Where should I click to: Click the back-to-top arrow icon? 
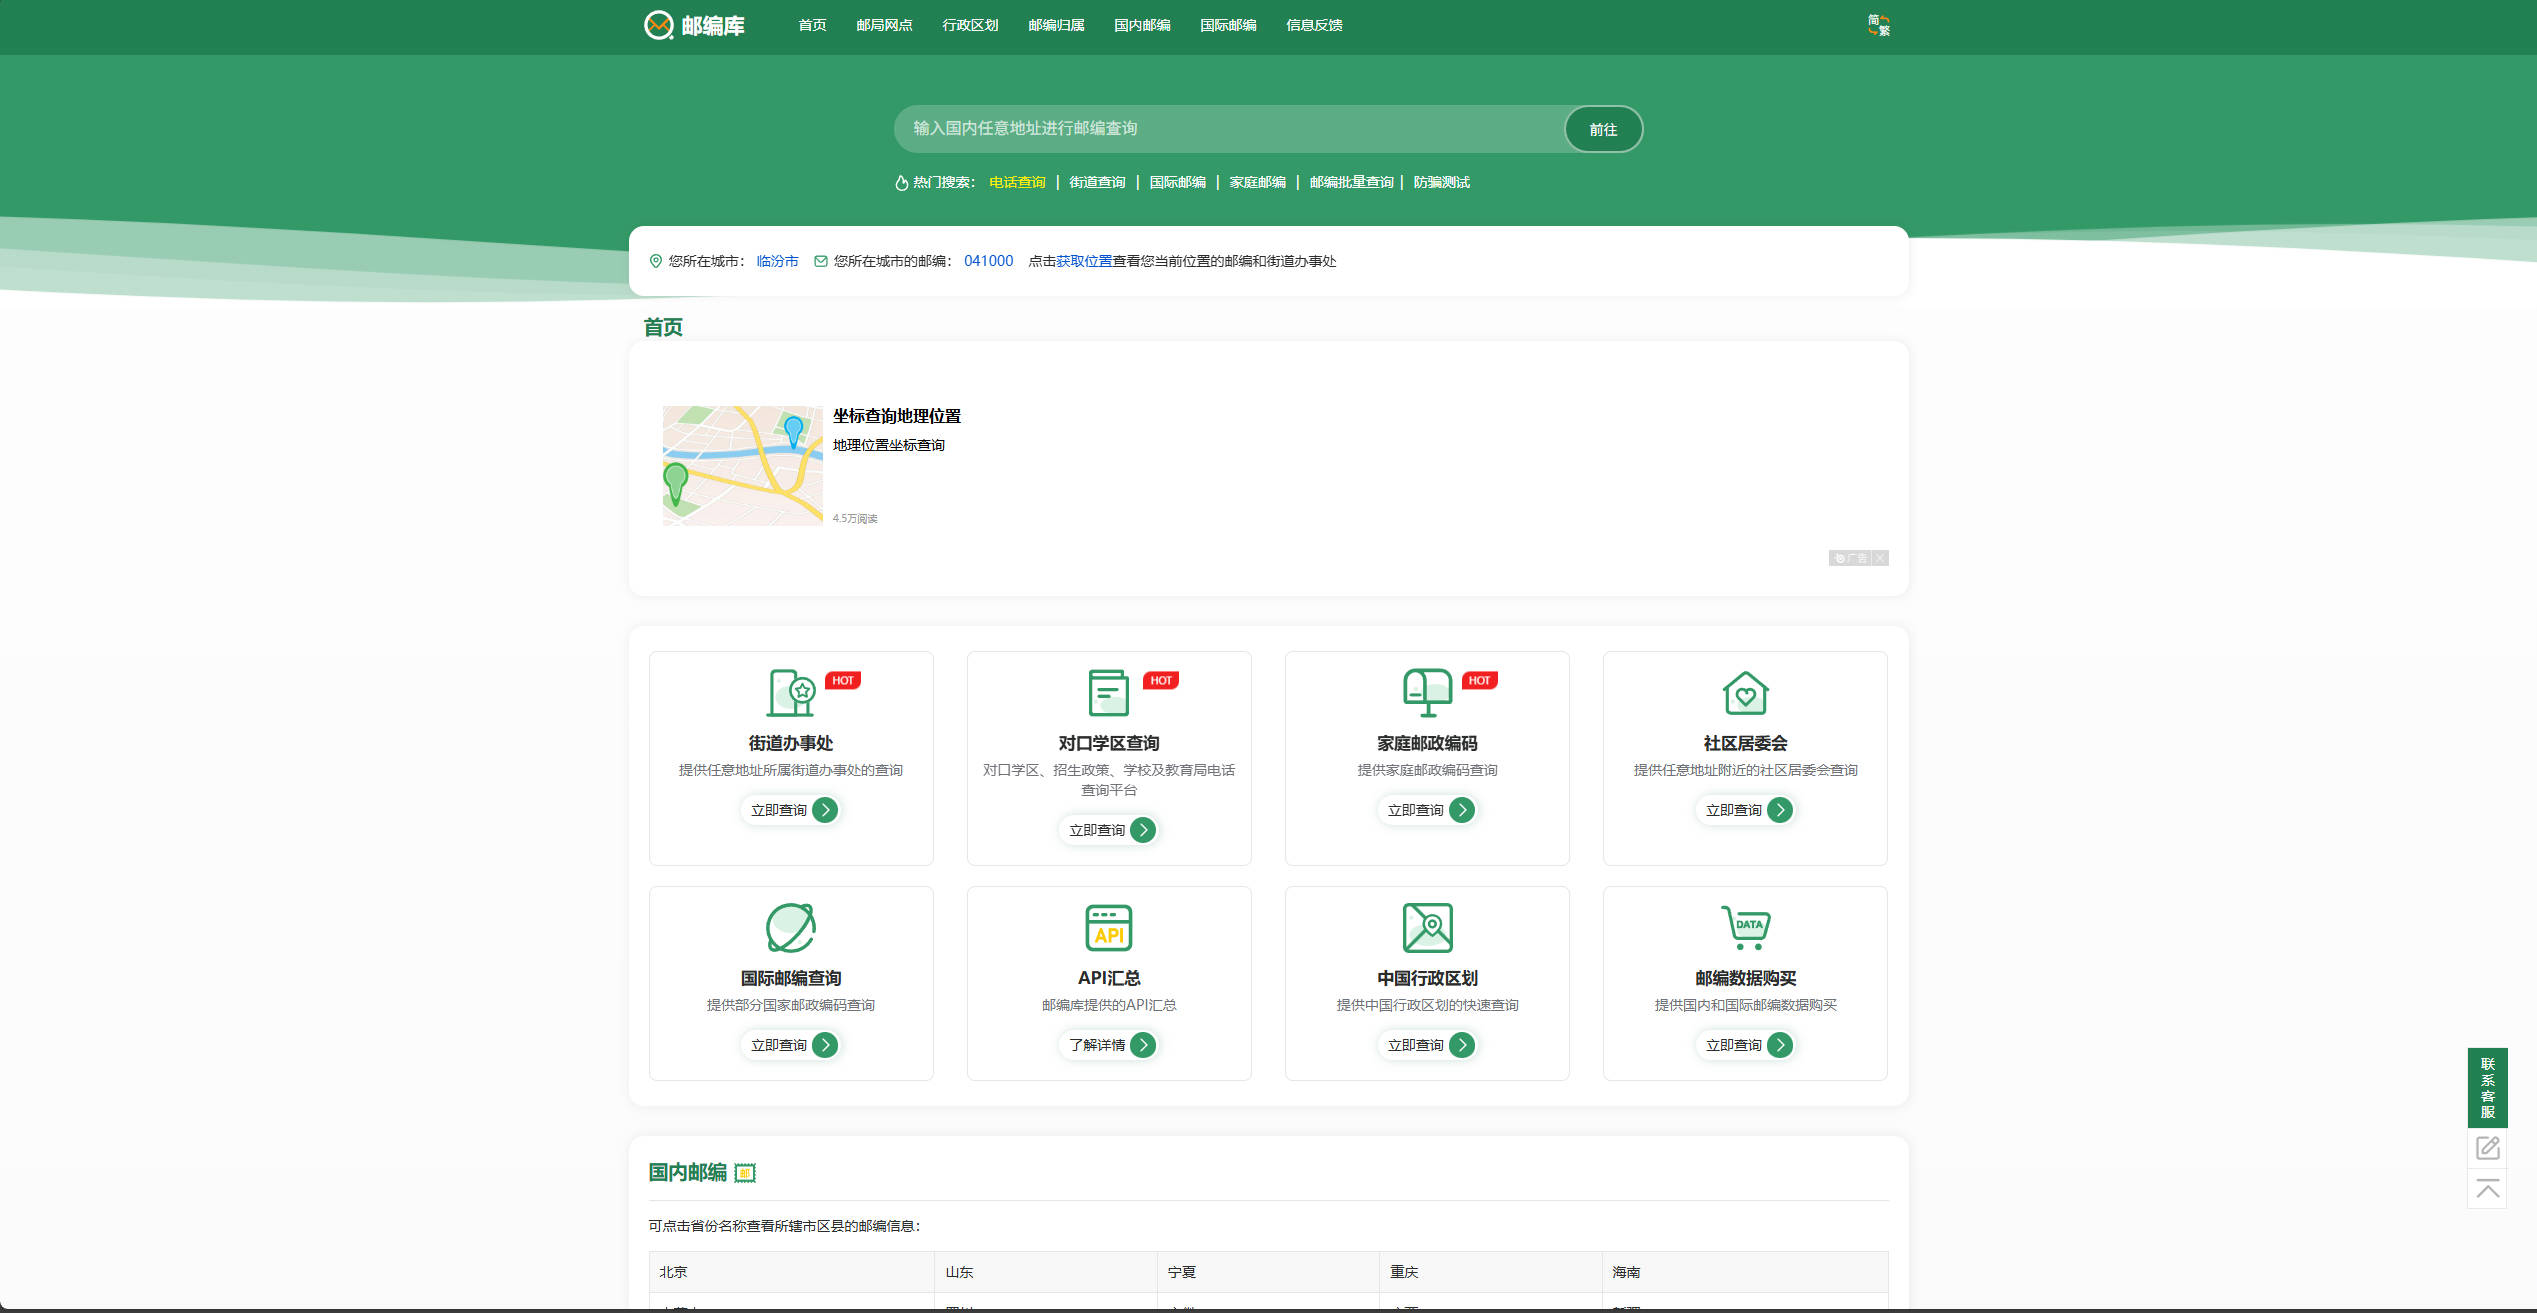(x=2488, y=1191)
